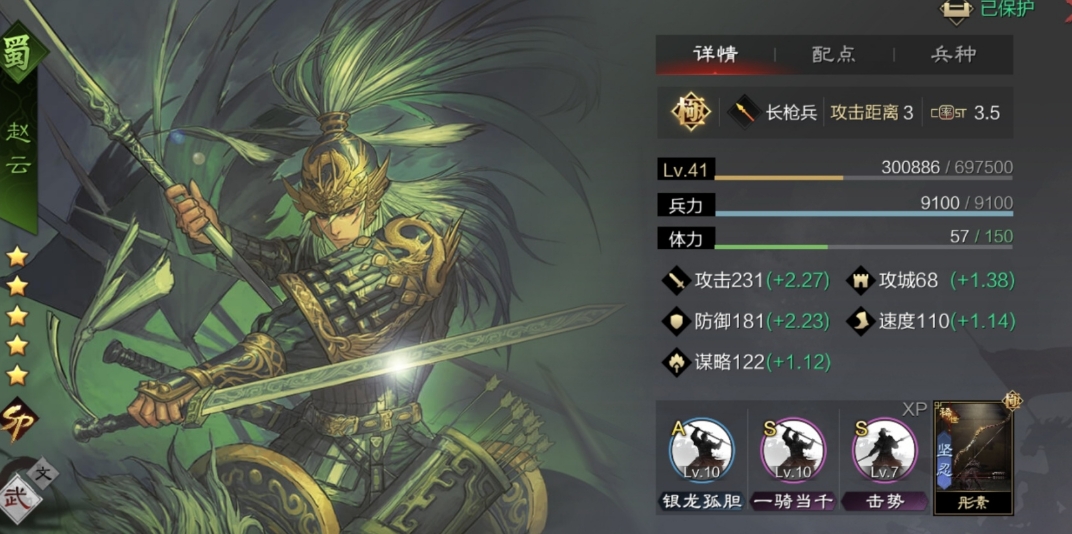The image size is (1072, 534).
Task: Switch to the 配点 tab
Action: 834,55
